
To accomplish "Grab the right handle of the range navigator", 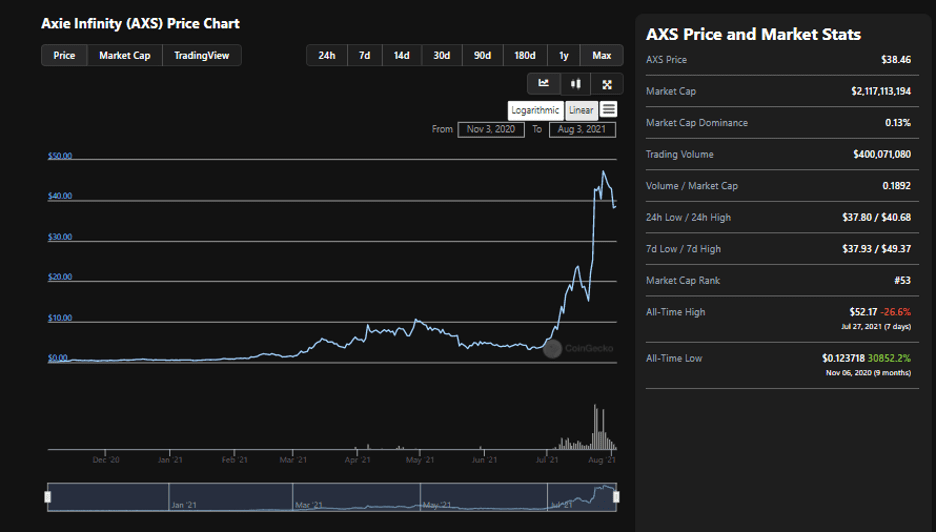I will [616, 496].
